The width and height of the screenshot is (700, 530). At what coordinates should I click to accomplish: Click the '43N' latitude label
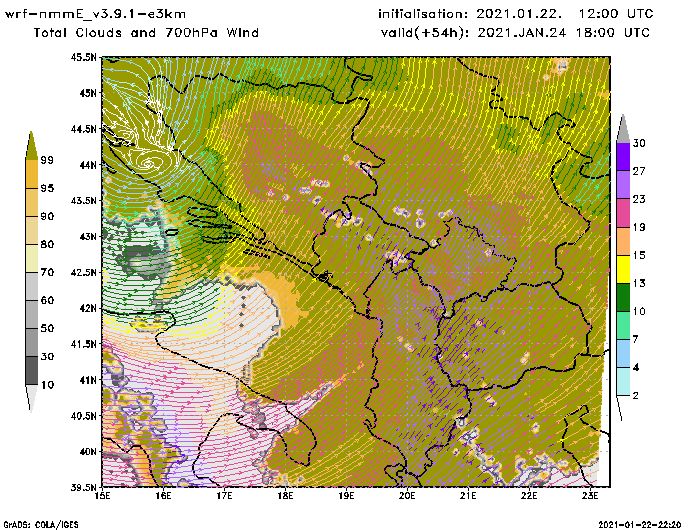pyautogui.click(x=88, y=236)
